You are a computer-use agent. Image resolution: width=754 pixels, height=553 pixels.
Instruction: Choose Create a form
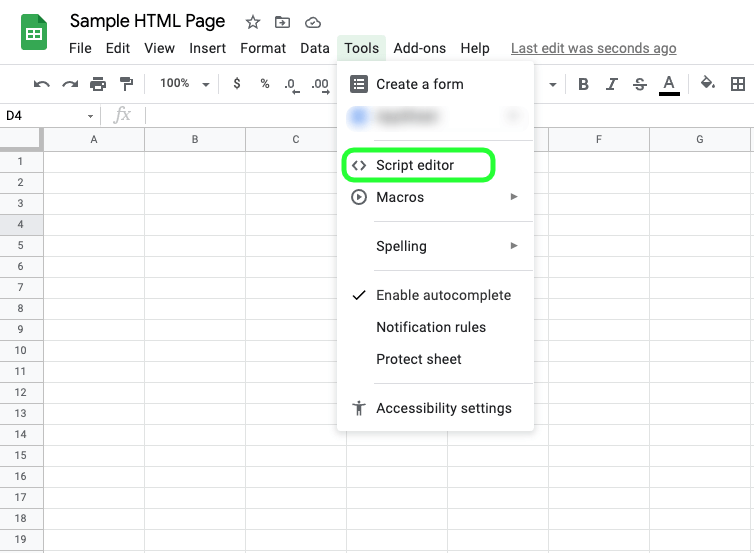(x=435, y=84)
